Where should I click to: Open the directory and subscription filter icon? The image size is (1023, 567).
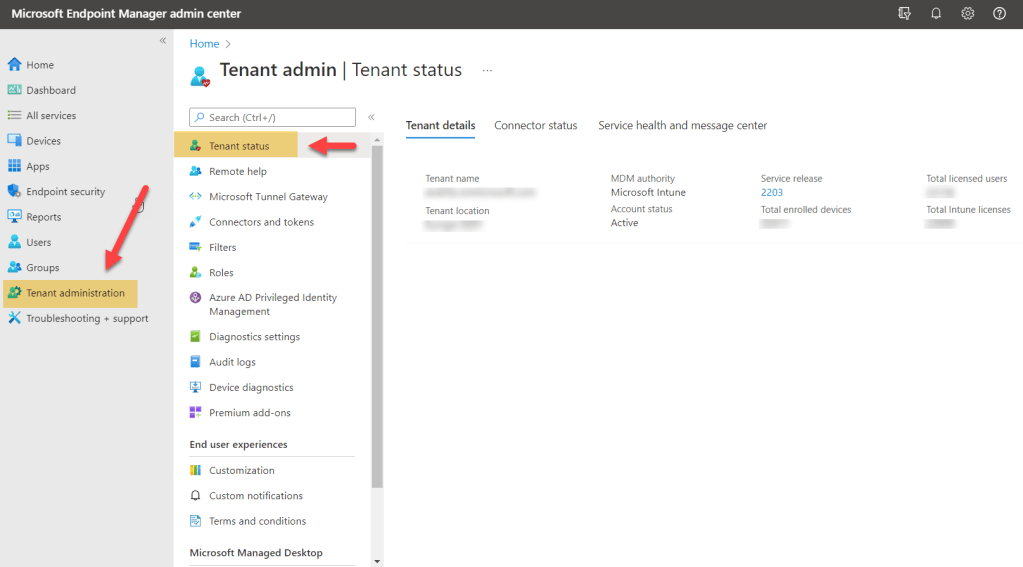tap(905, 14)
